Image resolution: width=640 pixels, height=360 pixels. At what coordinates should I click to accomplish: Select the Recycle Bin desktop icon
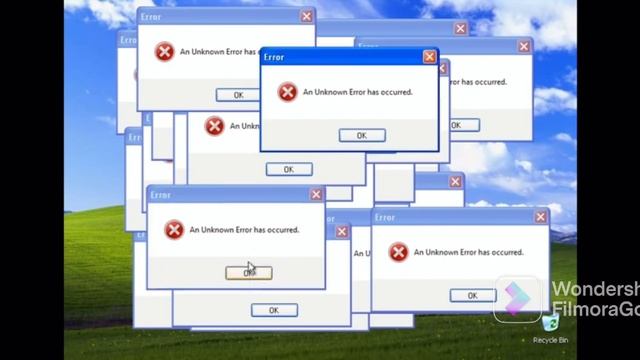(x=550, y=329)
